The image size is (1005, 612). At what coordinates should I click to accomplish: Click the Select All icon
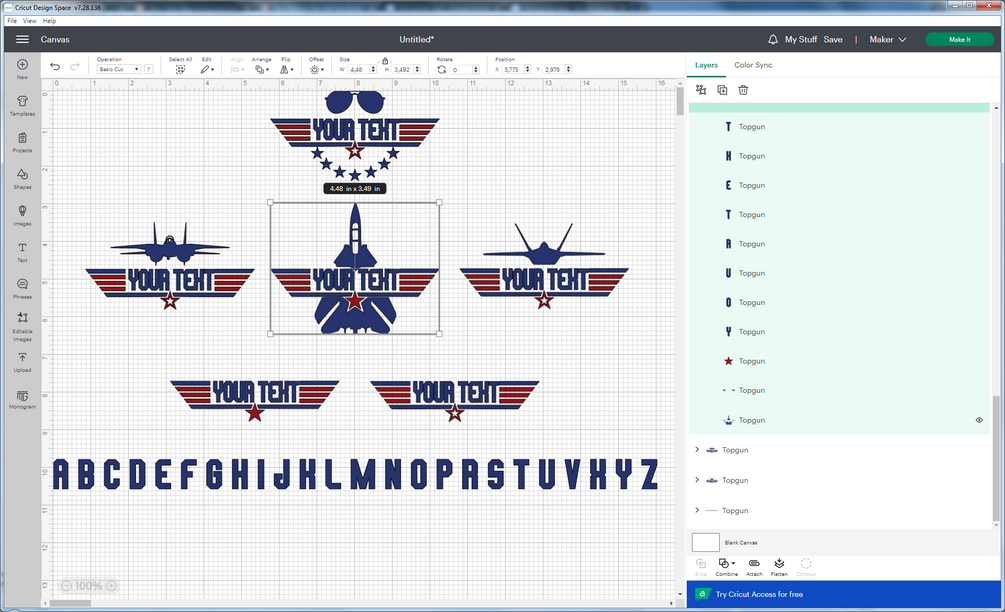click(x=181, y=69)
